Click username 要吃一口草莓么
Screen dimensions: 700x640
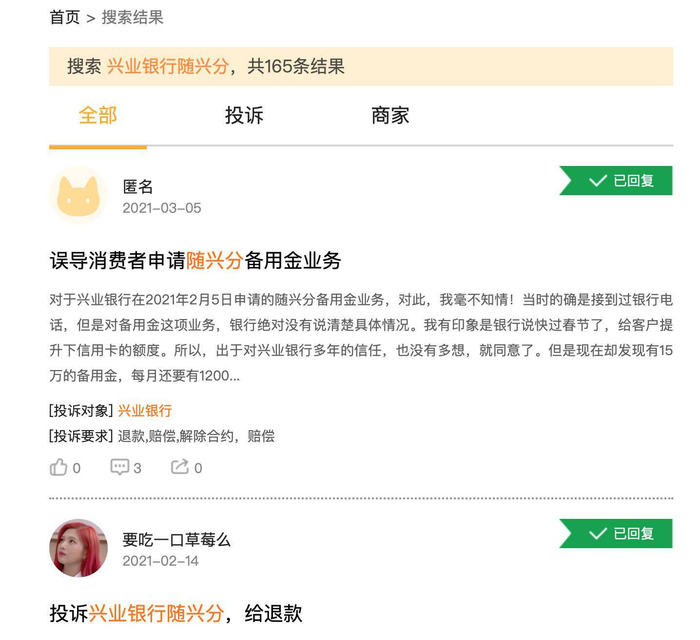click(176, 539)
